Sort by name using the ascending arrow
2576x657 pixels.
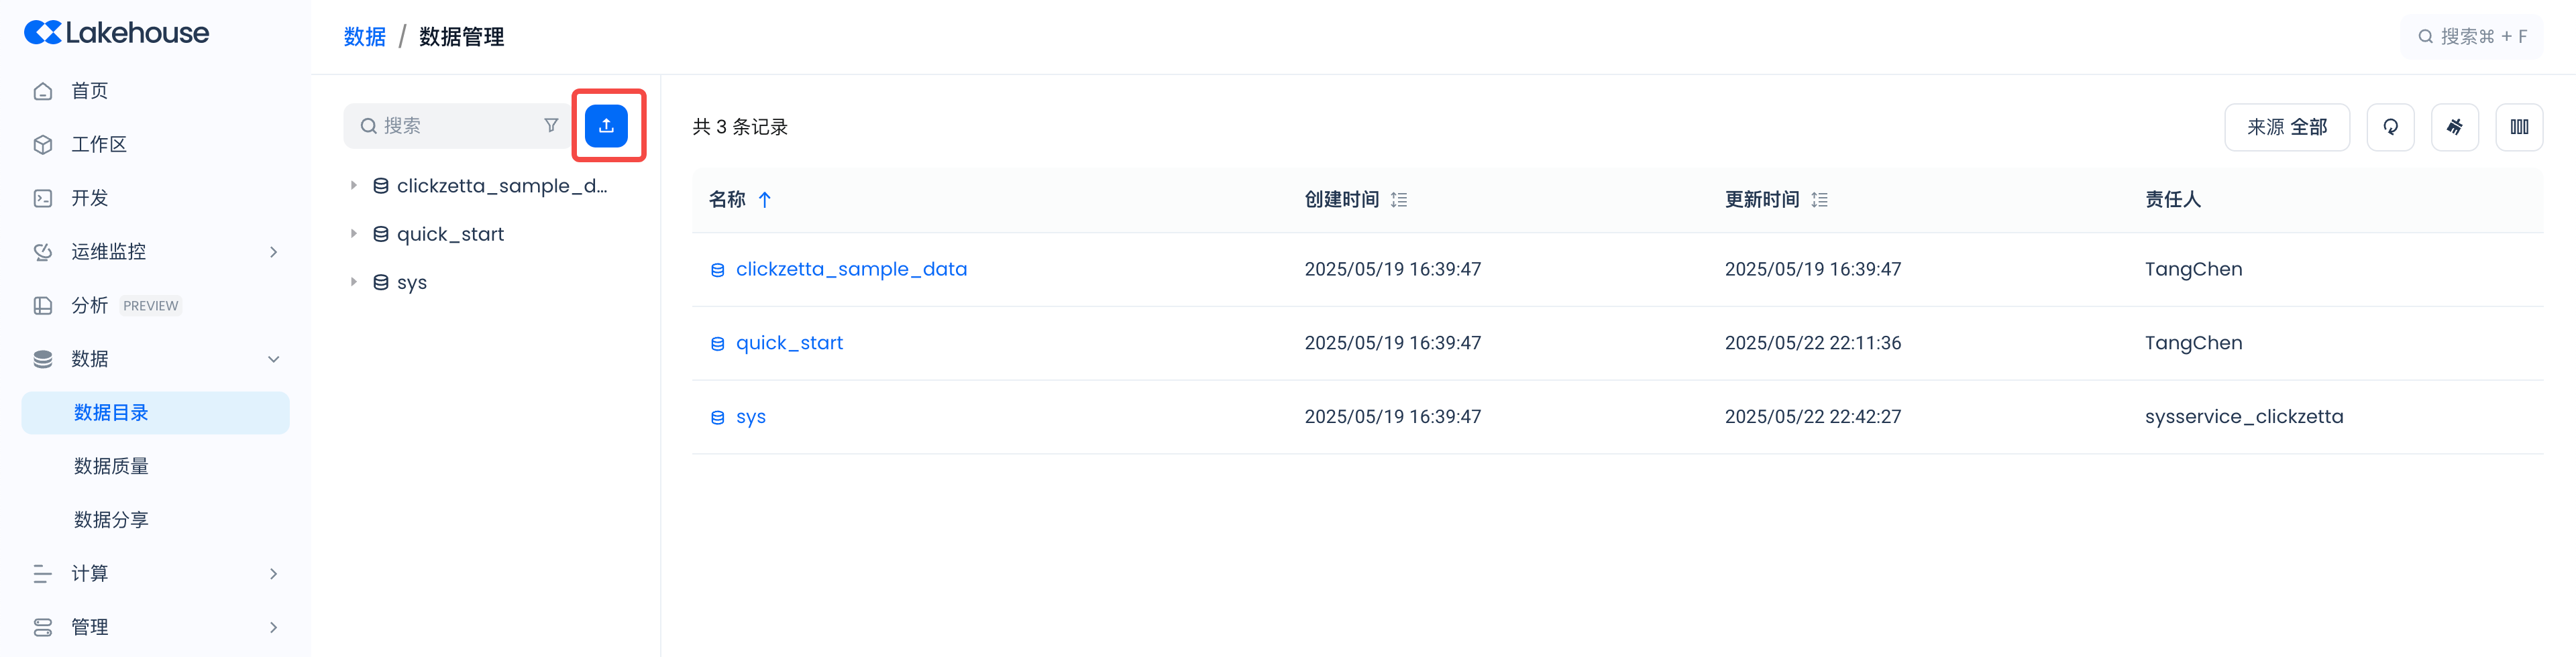(765, 200)
